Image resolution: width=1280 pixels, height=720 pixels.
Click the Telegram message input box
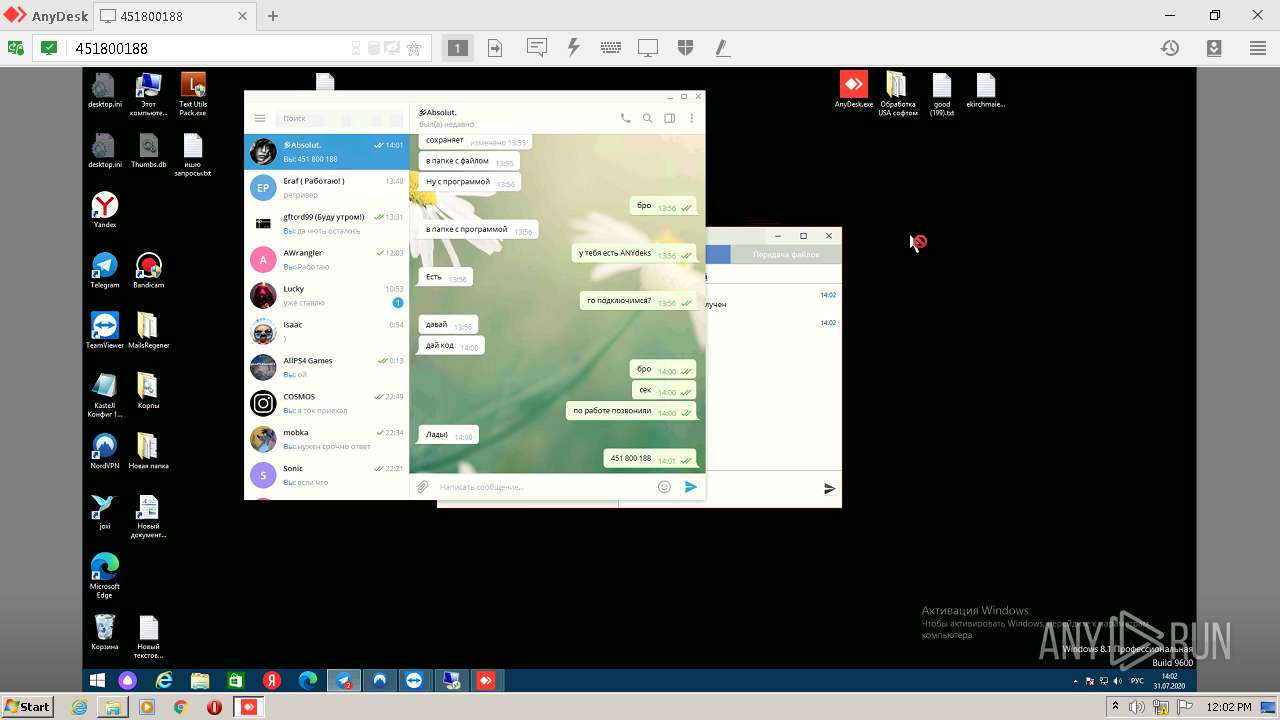pyautogui.click(x=545, y=487)
